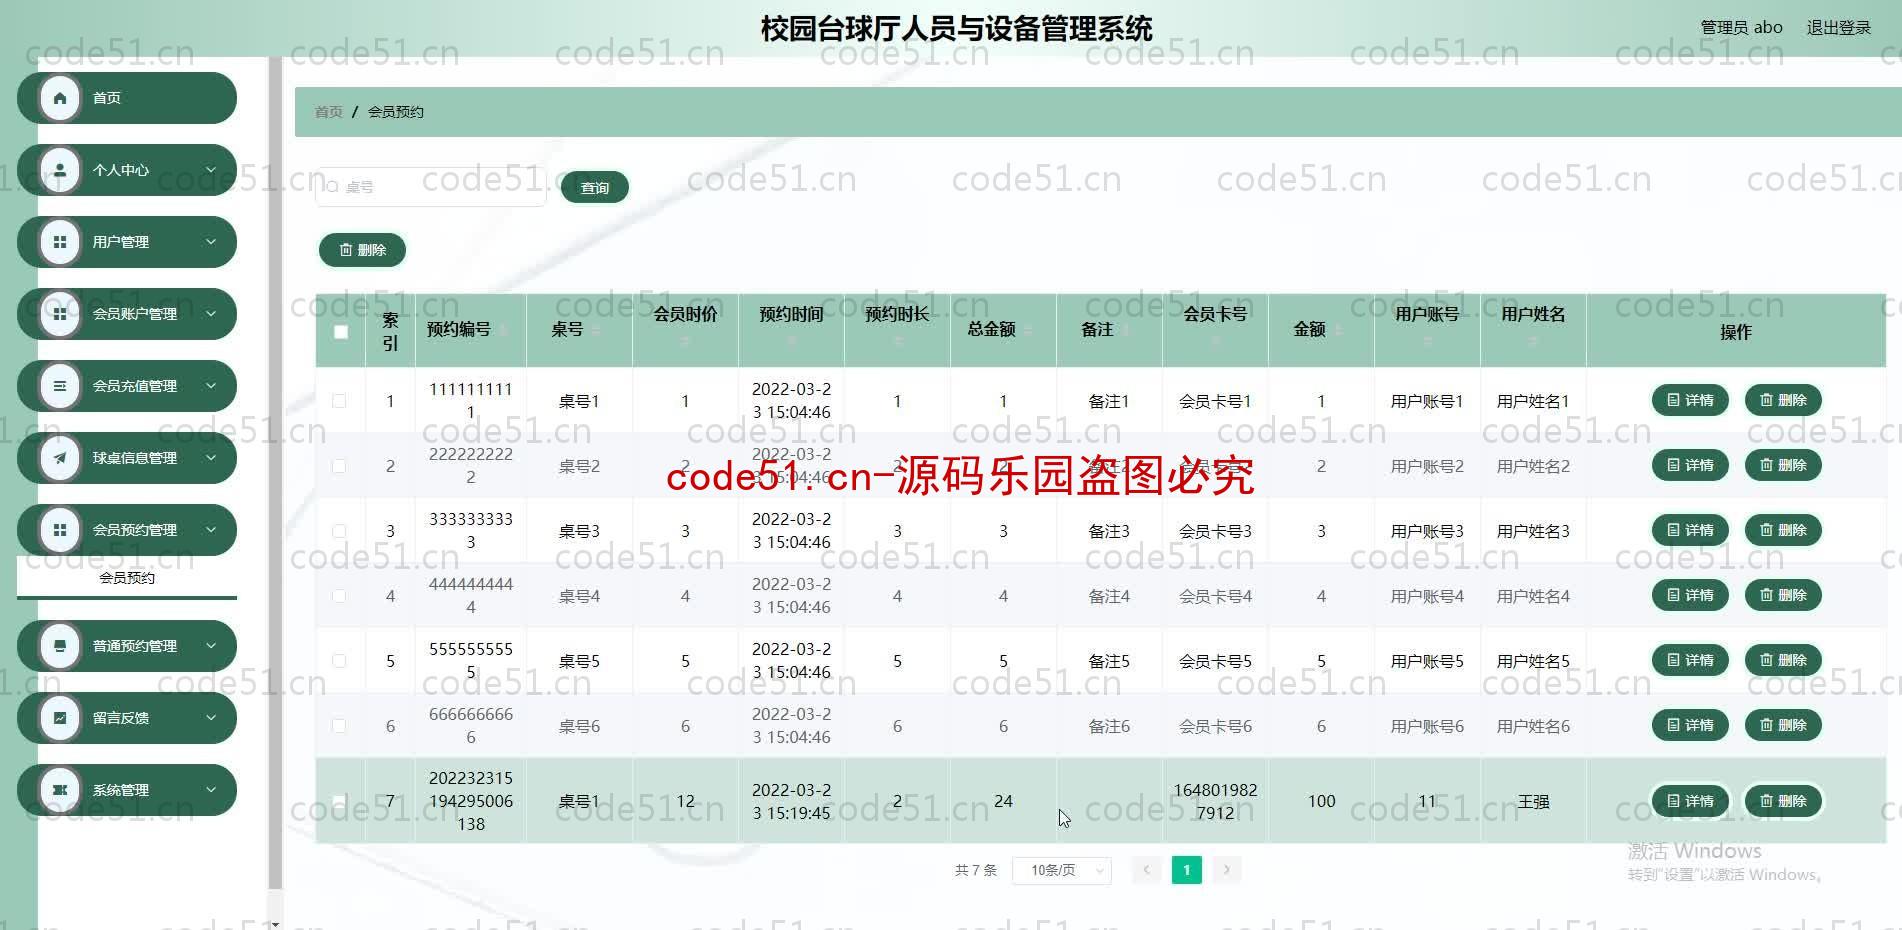Click the 留言反馈 chart icon

[x=60, y=718]
